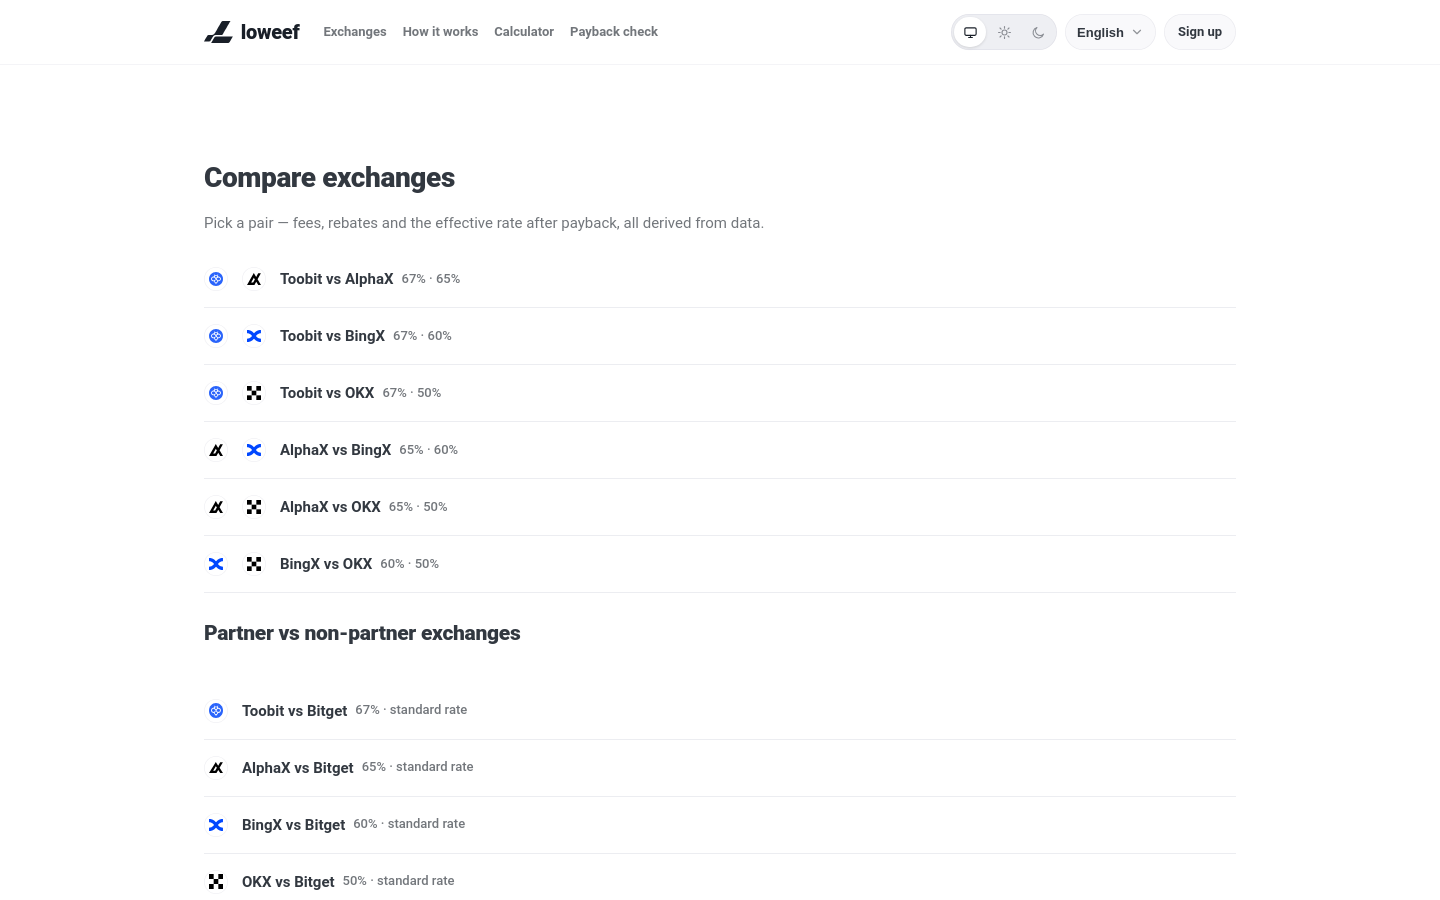This screenshot has height=900, width=1440.
Task: Open the Toobit vs Bitget comparison
Action: tap(294, 711)
